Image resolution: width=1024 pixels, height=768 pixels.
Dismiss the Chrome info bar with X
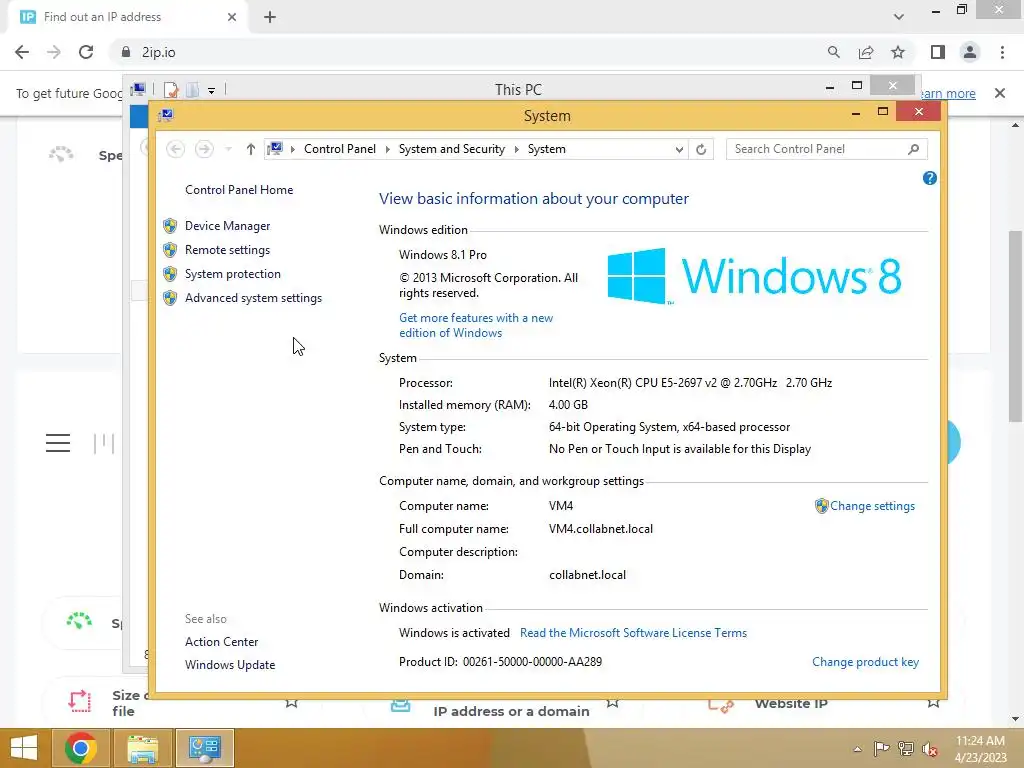(1000, 93)
